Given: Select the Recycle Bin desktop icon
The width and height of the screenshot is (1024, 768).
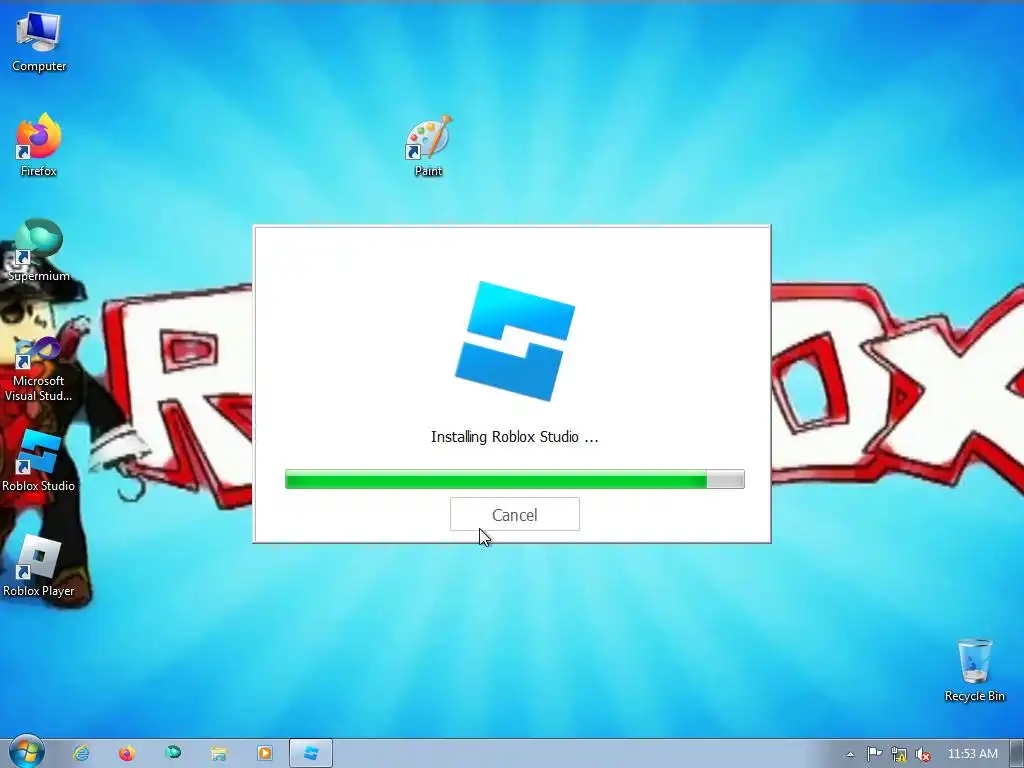Looking at the screenshot, I should [x=974, y=670].
